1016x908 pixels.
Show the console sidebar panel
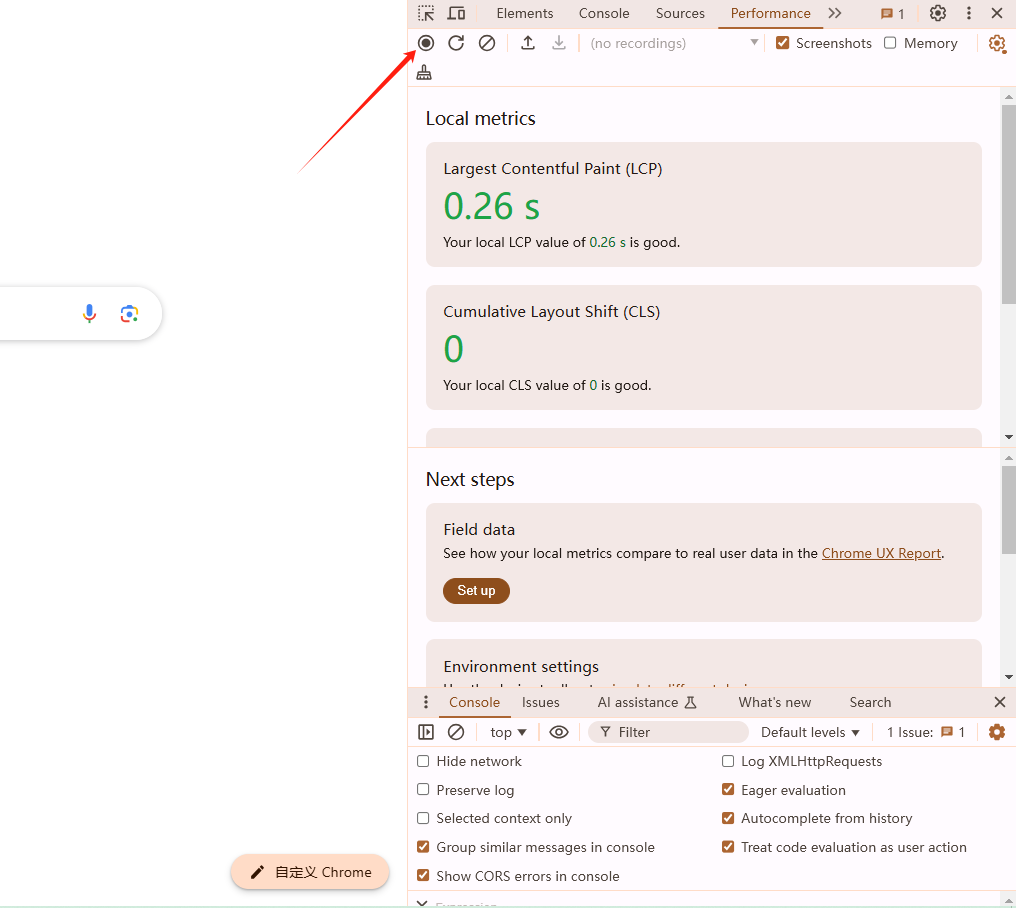[426, 732]
